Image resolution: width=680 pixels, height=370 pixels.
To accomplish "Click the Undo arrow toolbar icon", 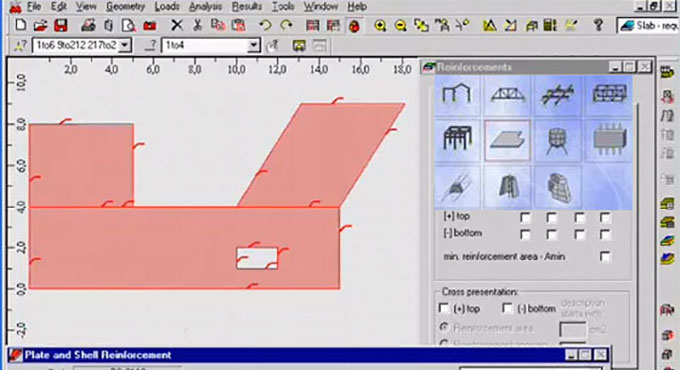I will [x=265, y=26].
